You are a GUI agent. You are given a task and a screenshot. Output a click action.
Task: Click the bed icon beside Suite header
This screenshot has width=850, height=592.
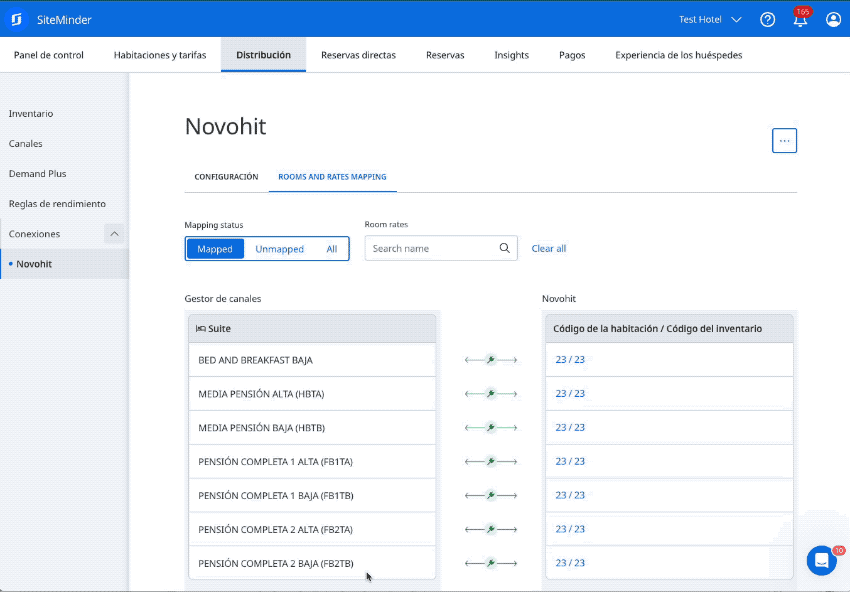pos(201,329)
